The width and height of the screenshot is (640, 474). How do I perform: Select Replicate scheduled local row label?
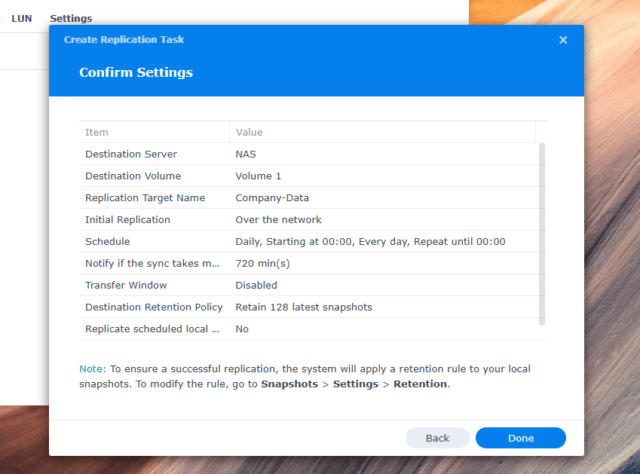(152, 329)
